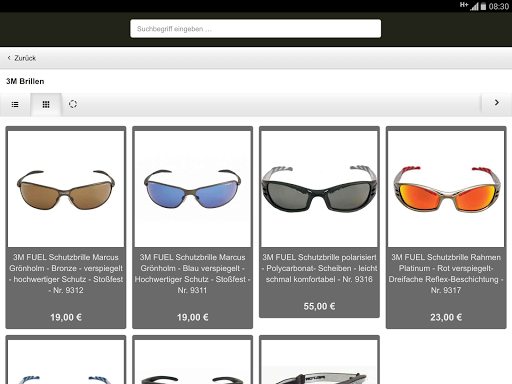Switch to list view layout
Image resolution: width=512 pixels, height=384 pixels.
tap(15, 105)
